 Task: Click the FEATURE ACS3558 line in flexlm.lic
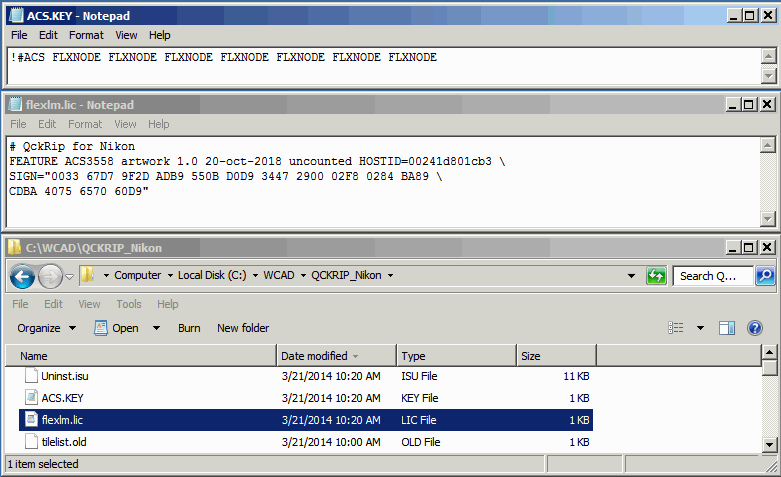pos(257,161)
